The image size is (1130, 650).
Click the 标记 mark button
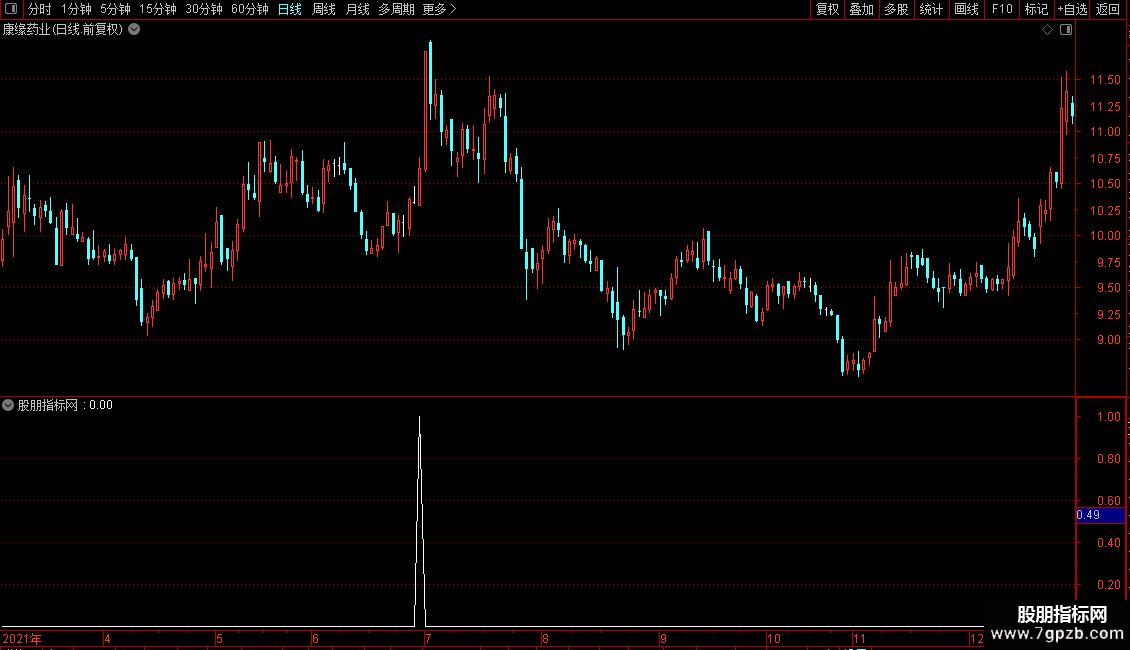click(x=1036, y=9)
